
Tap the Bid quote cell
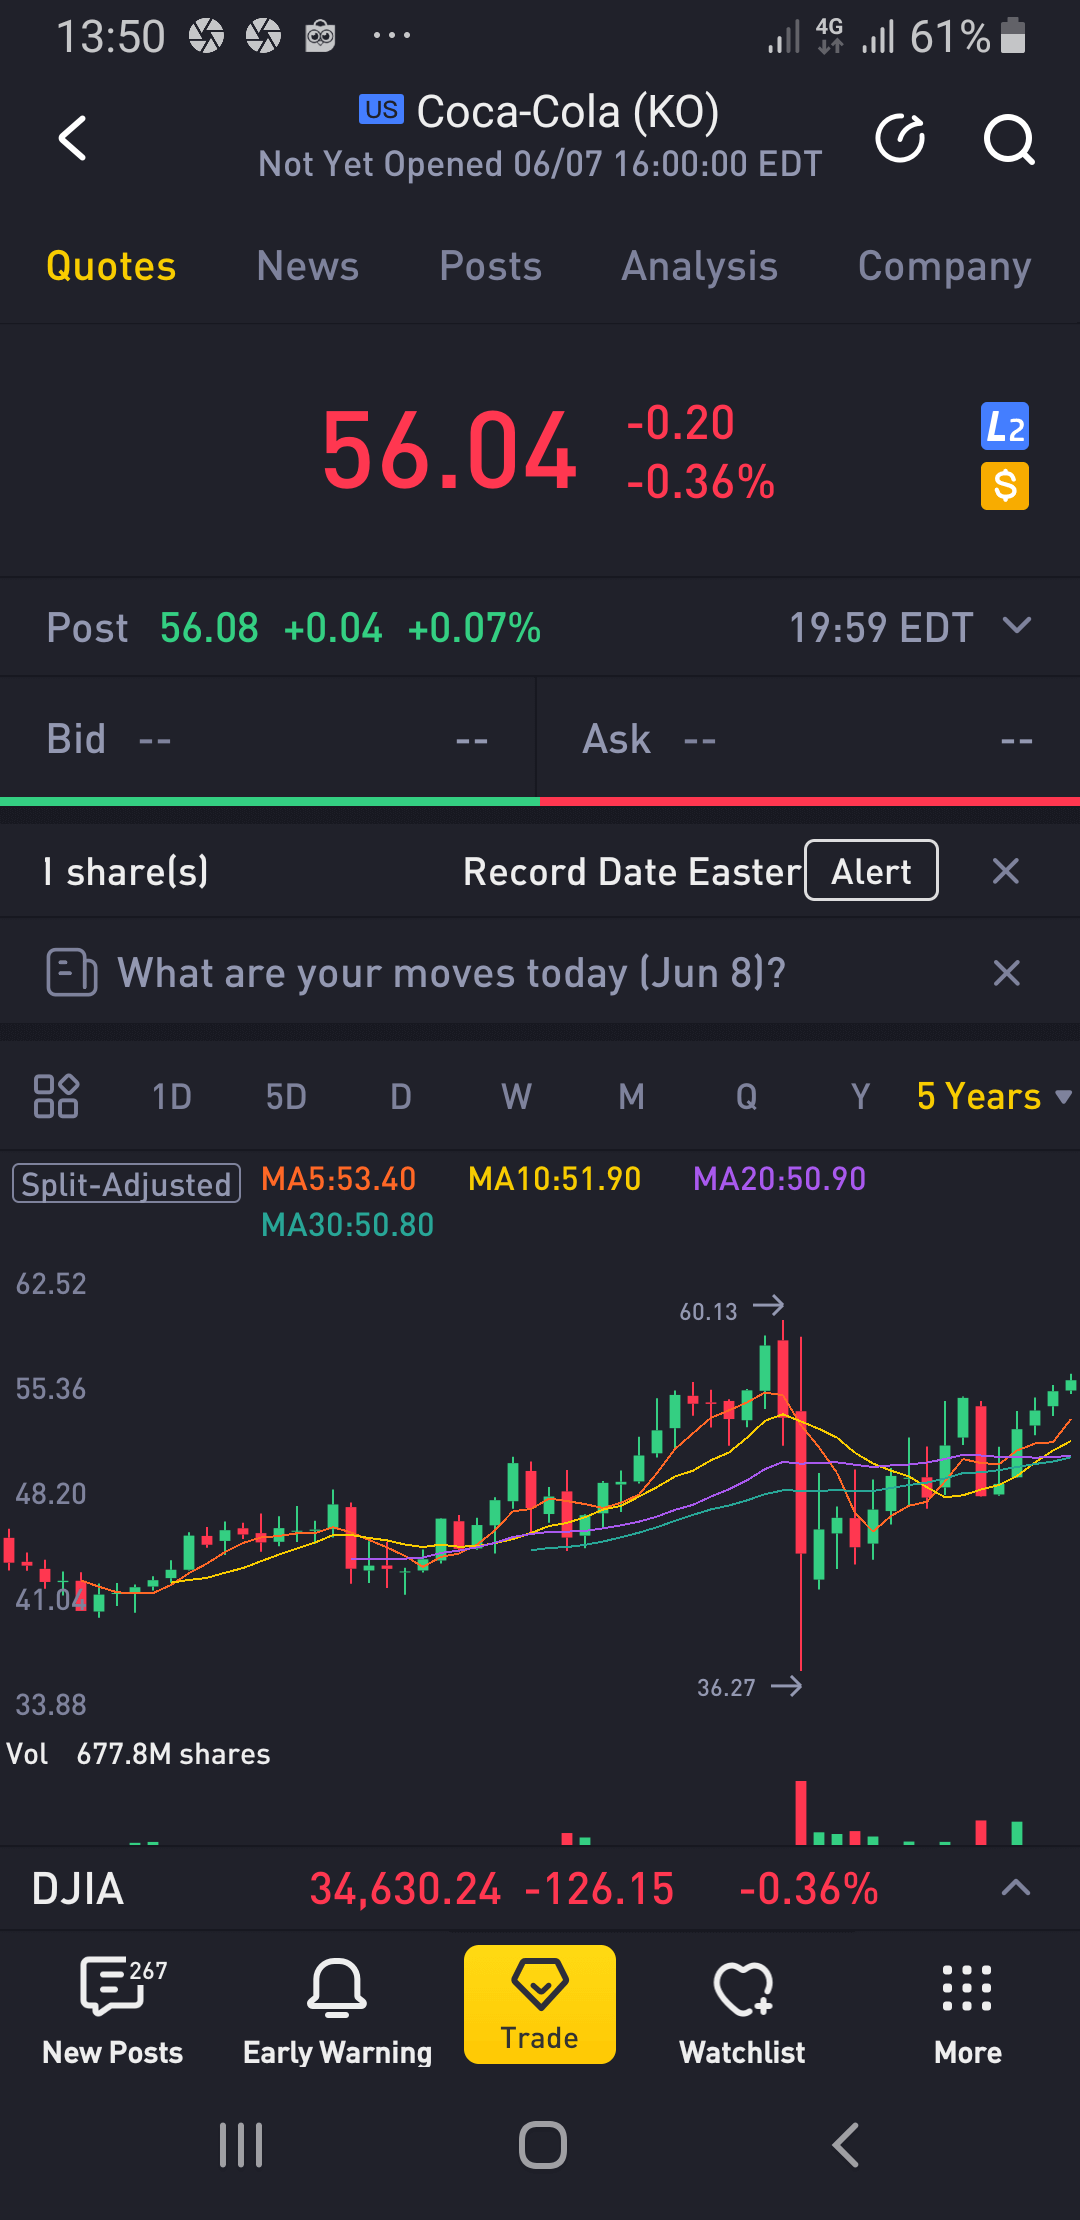[268, 740]
